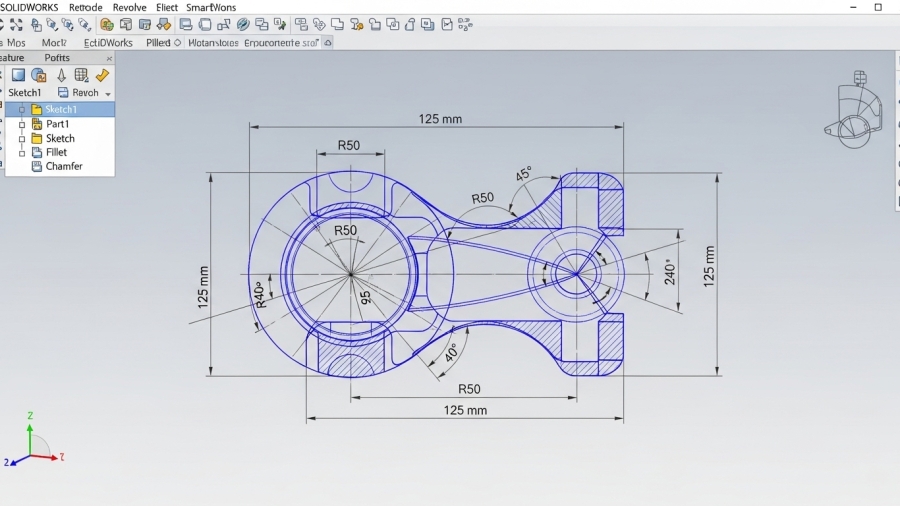This screenshot has height=506, width=900.
Task: Open the Revoh dropdown arrow
Action: point(108,93)
